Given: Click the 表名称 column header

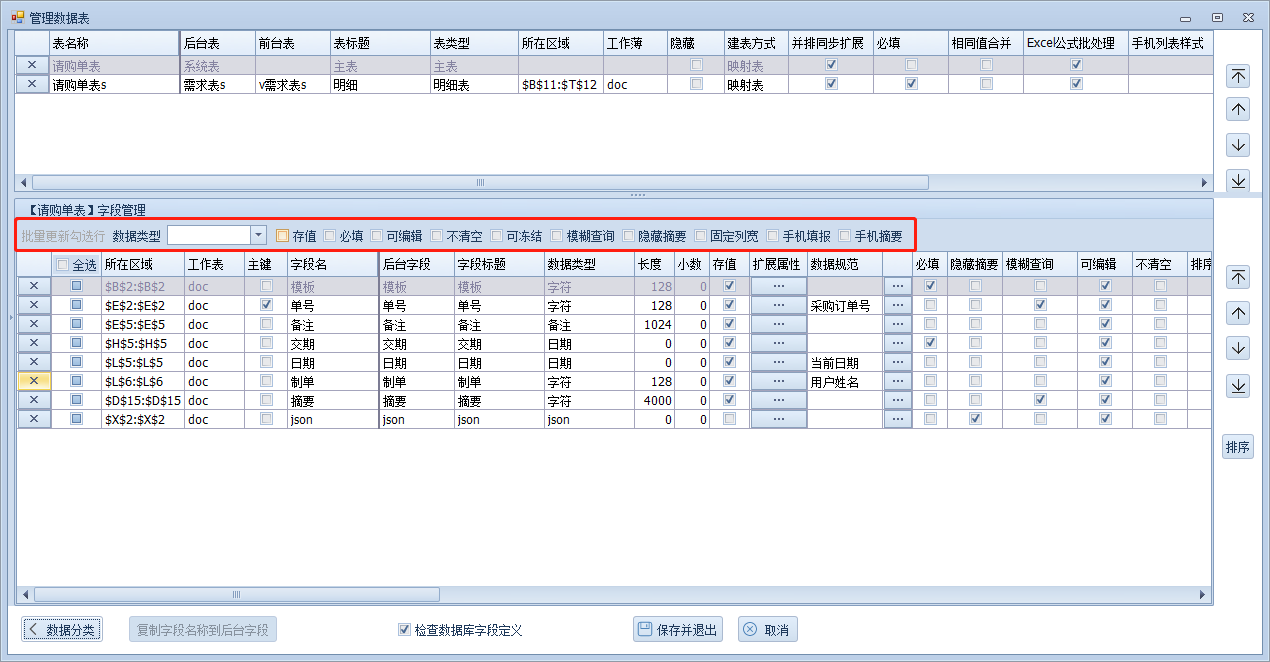Looking at the screenshot, I should pos(112,44).
